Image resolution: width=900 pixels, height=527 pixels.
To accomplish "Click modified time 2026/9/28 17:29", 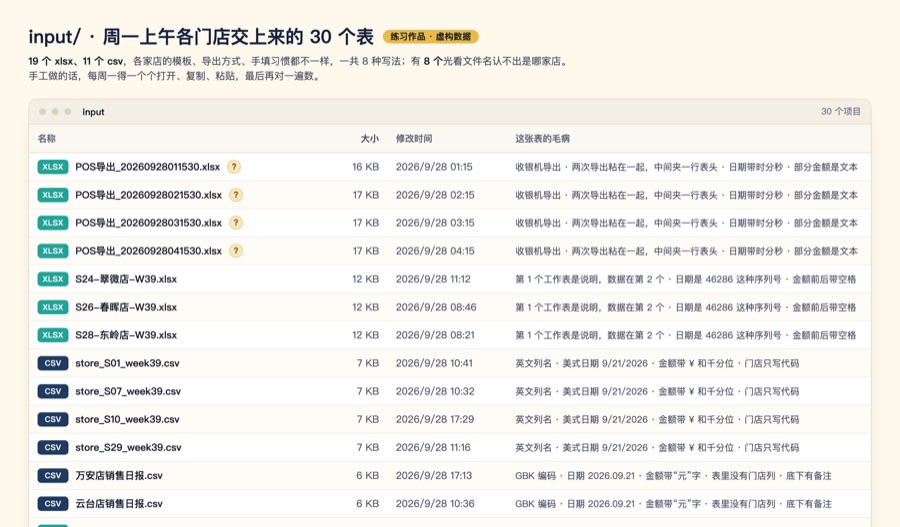I will coord(435,420).
